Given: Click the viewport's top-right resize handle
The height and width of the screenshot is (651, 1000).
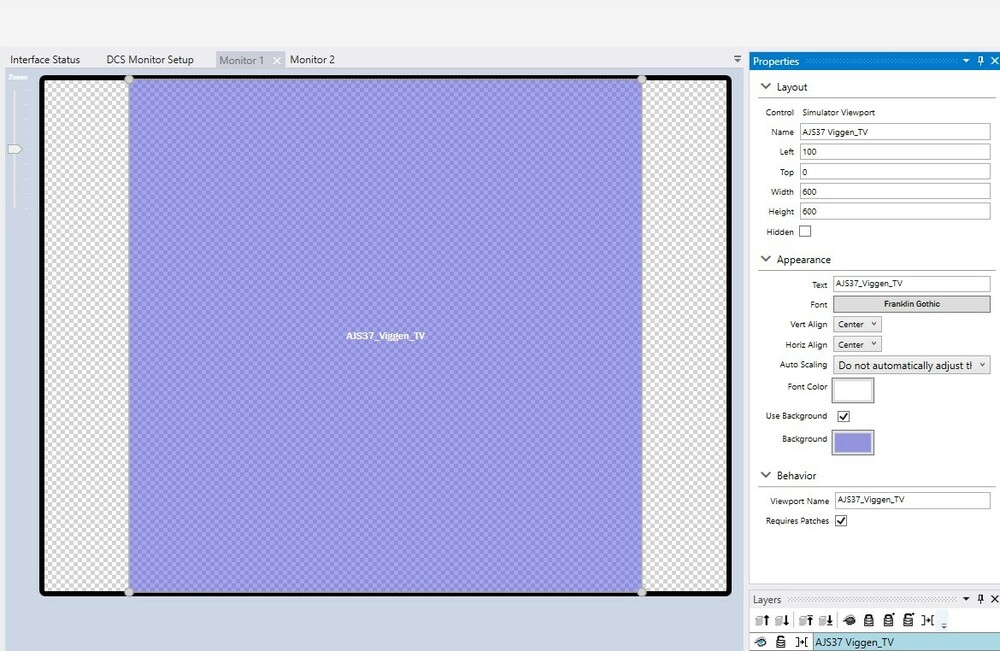Looking at the screenshot, I should pyautogui.click(x=642, y=80).
